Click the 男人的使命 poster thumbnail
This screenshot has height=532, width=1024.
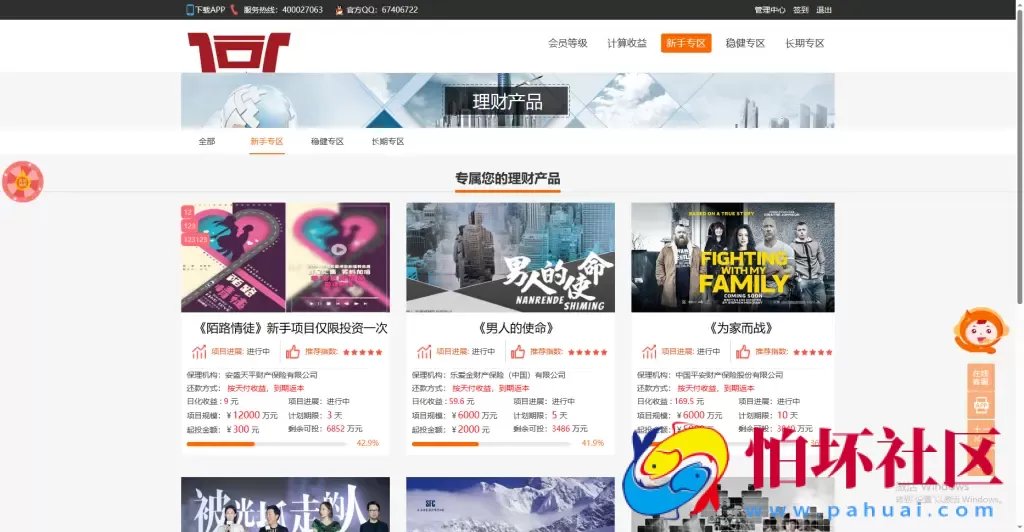510,257
